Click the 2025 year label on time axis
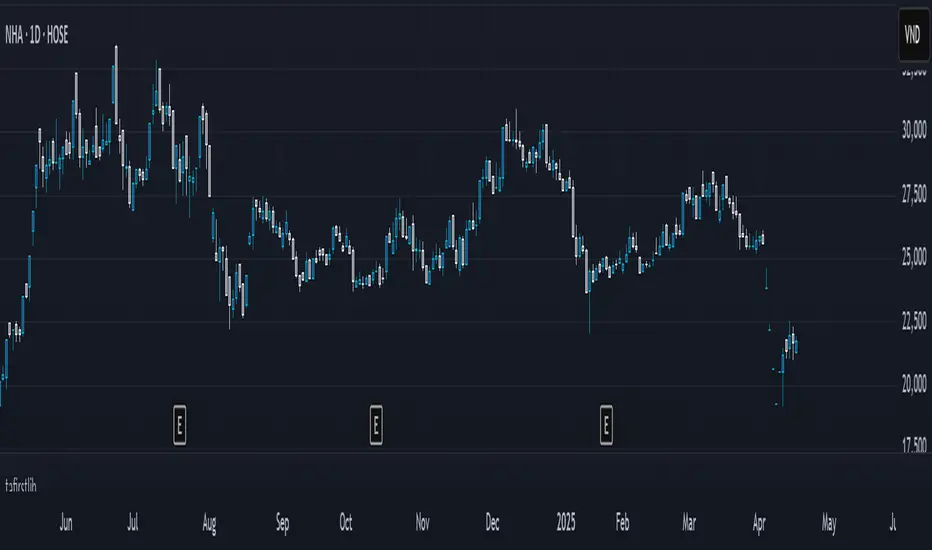 [566, 523]
